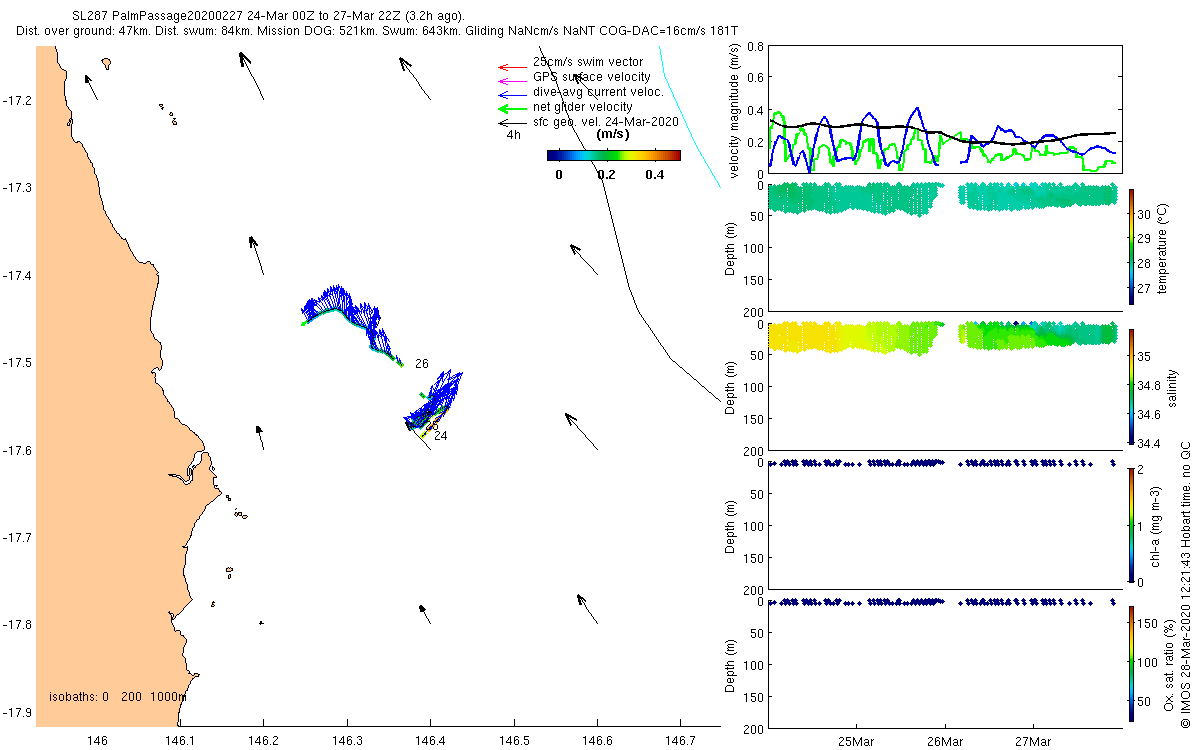Select the '25cm/s swim vector' legend label
1200x750 pixels.
point(588,62)
